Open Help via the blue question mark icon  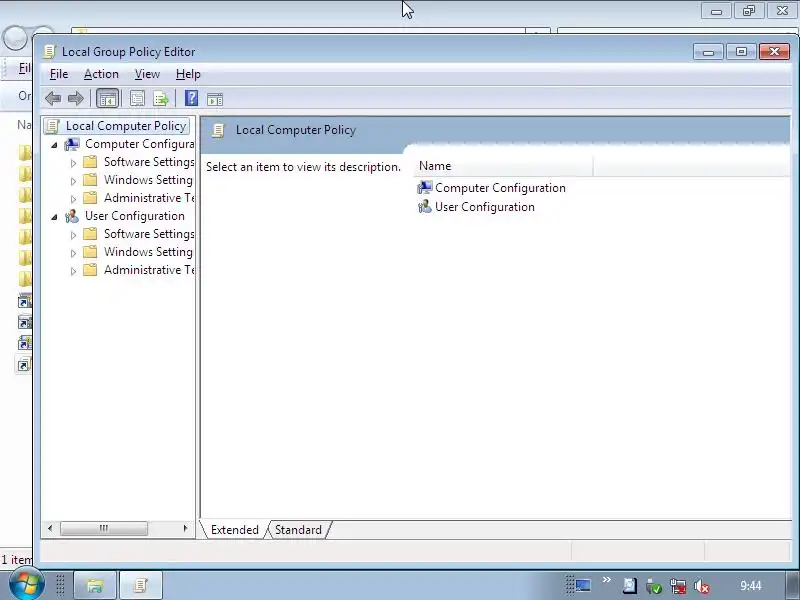point(191,98)
